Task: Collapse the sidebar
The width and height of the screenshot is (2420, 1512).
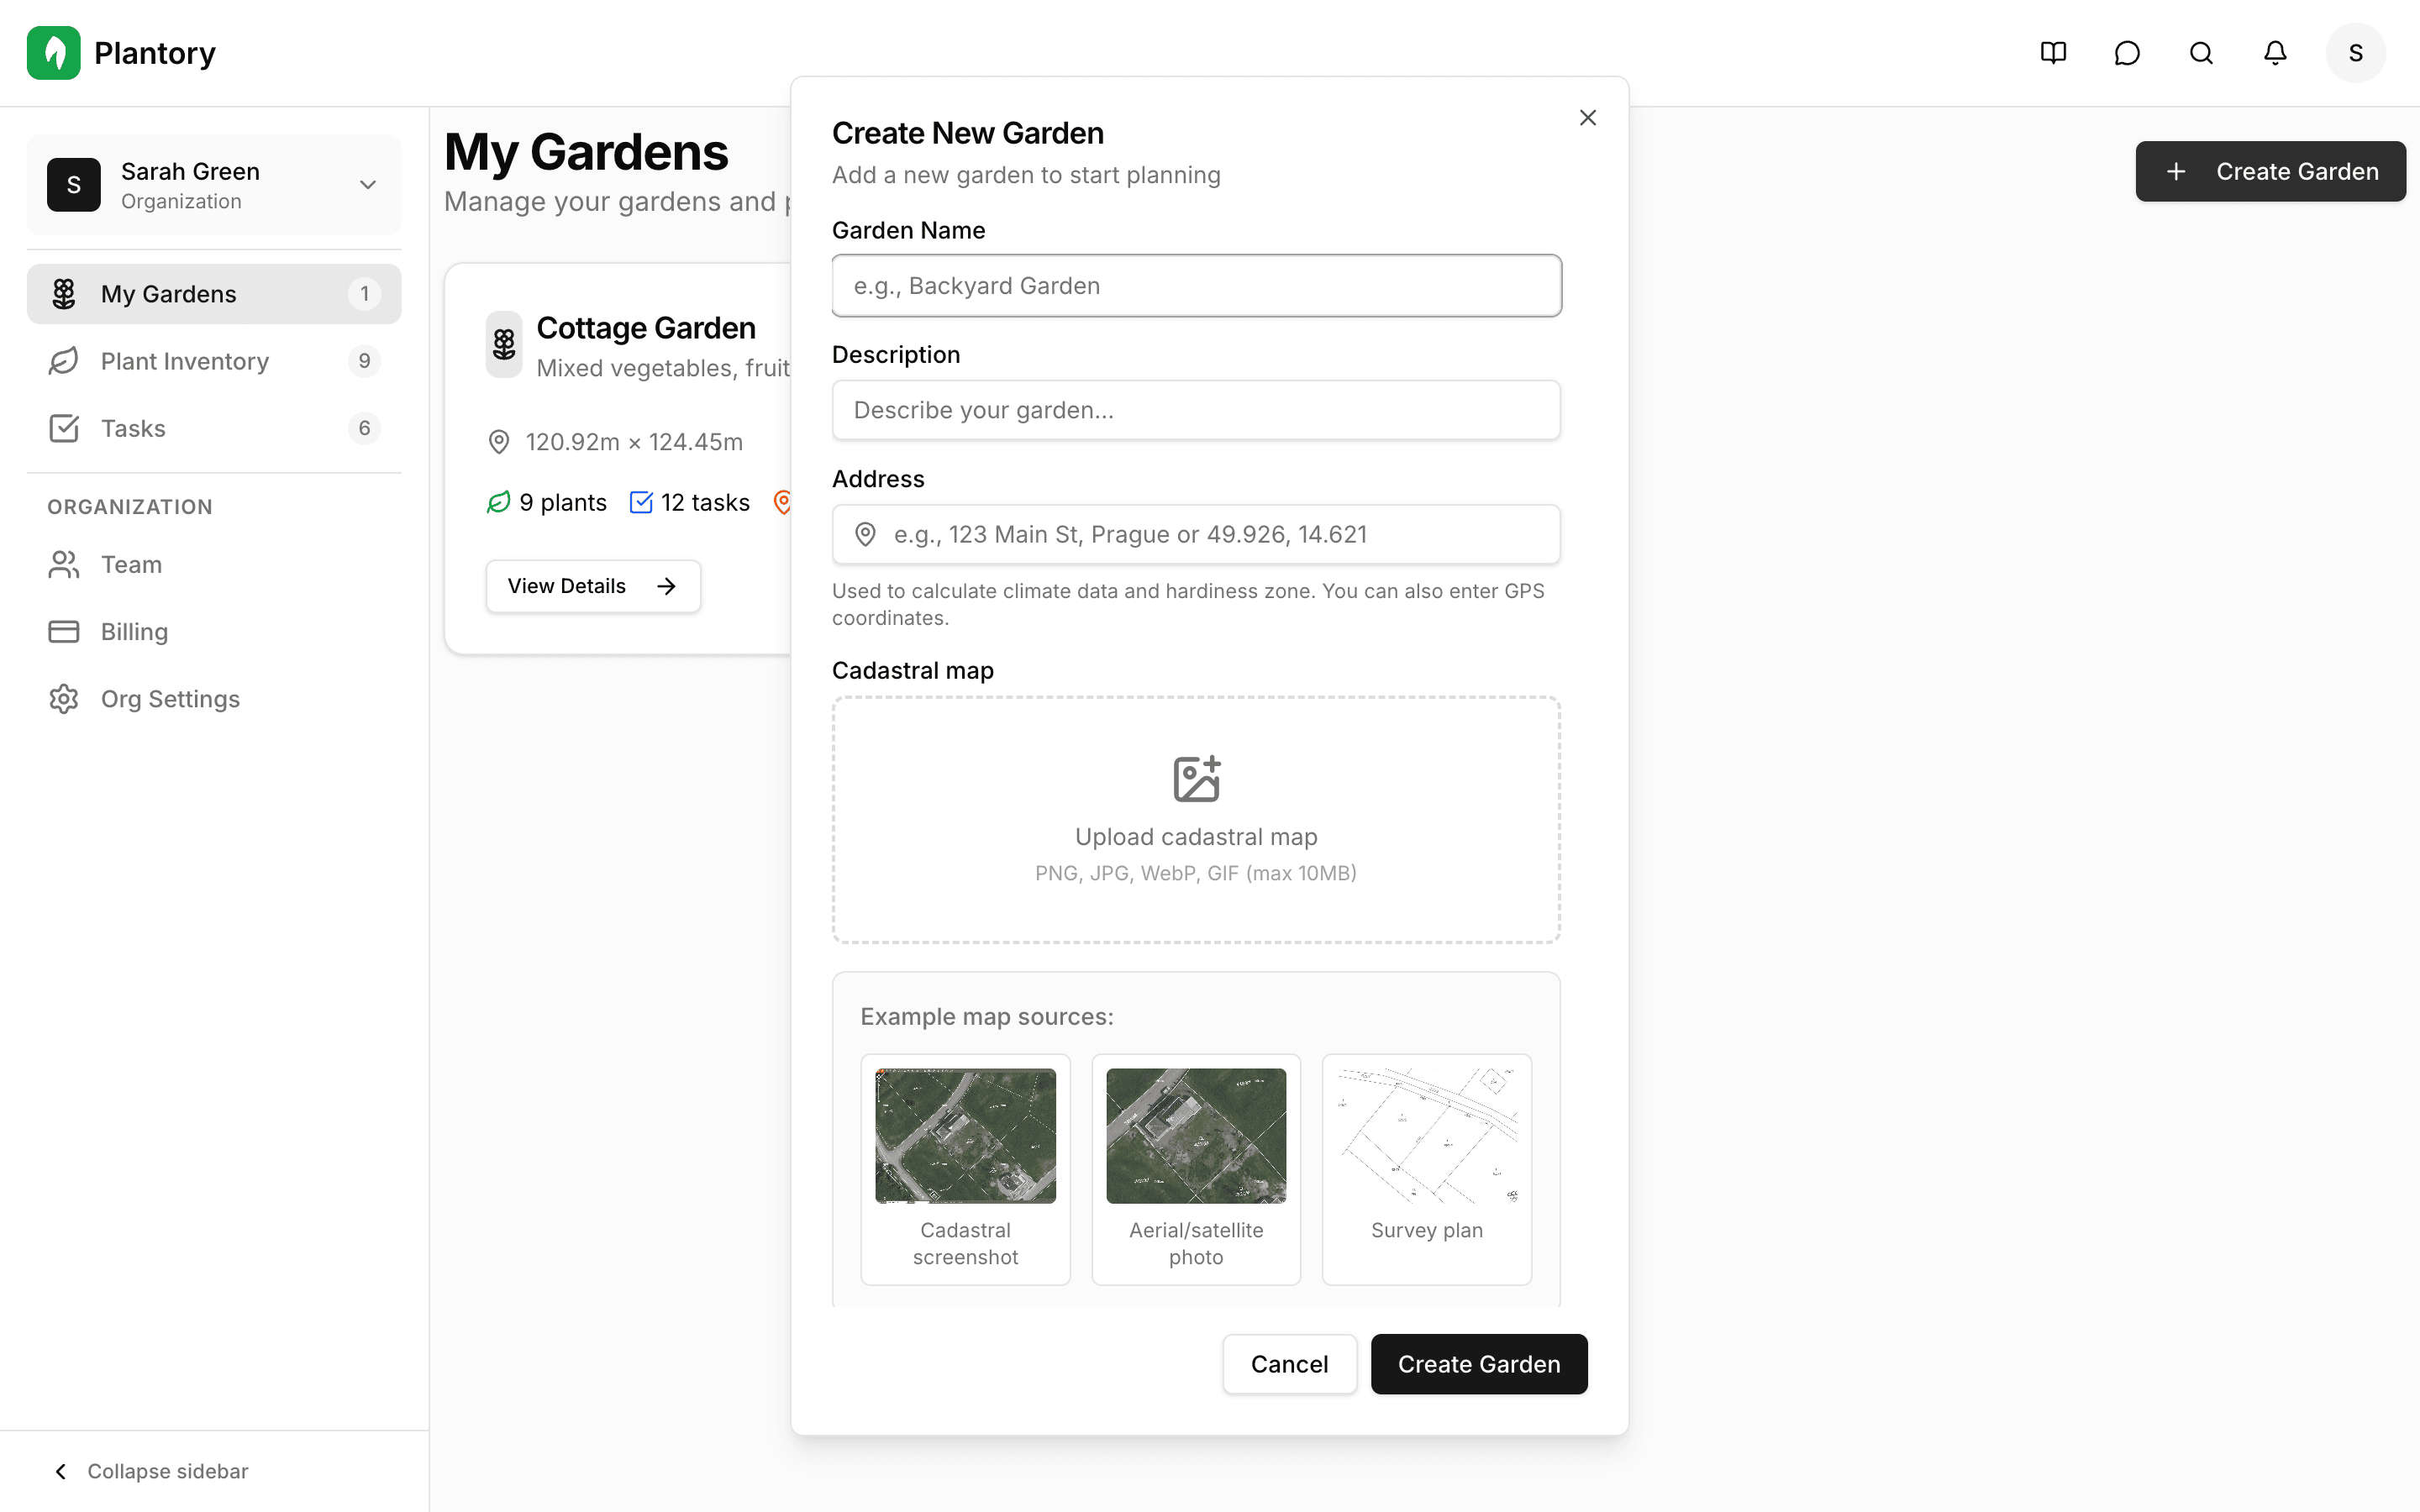Action: tap(151, 1470)
